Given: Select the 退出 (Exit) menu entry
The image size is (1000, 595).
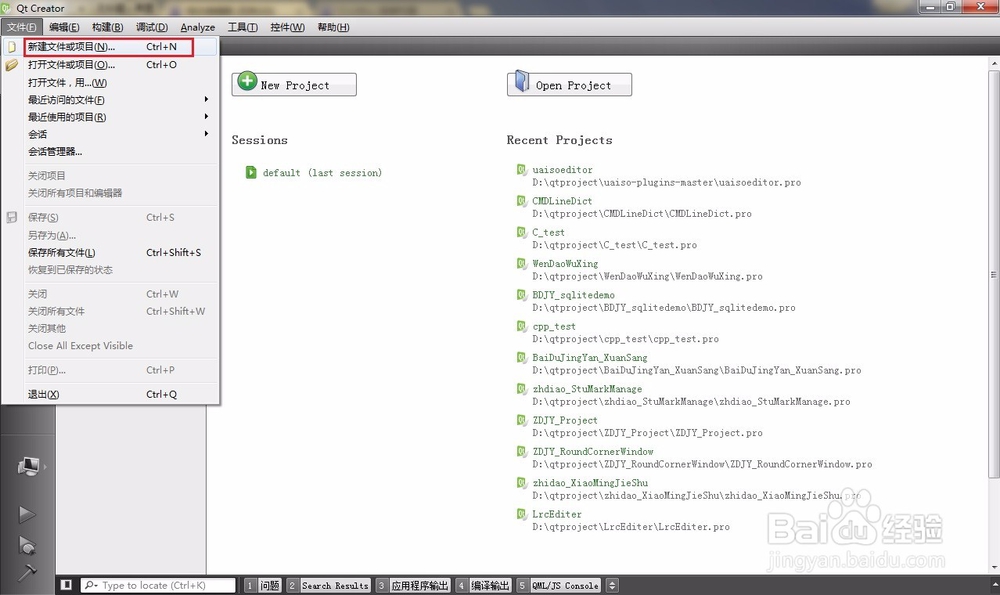Looking at the screenshot, I should pos(110,394).
